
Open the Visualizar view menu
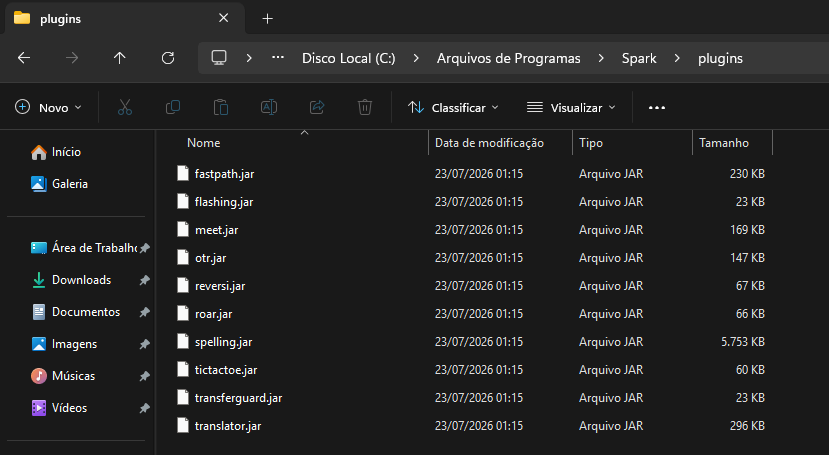pos(572,108)
